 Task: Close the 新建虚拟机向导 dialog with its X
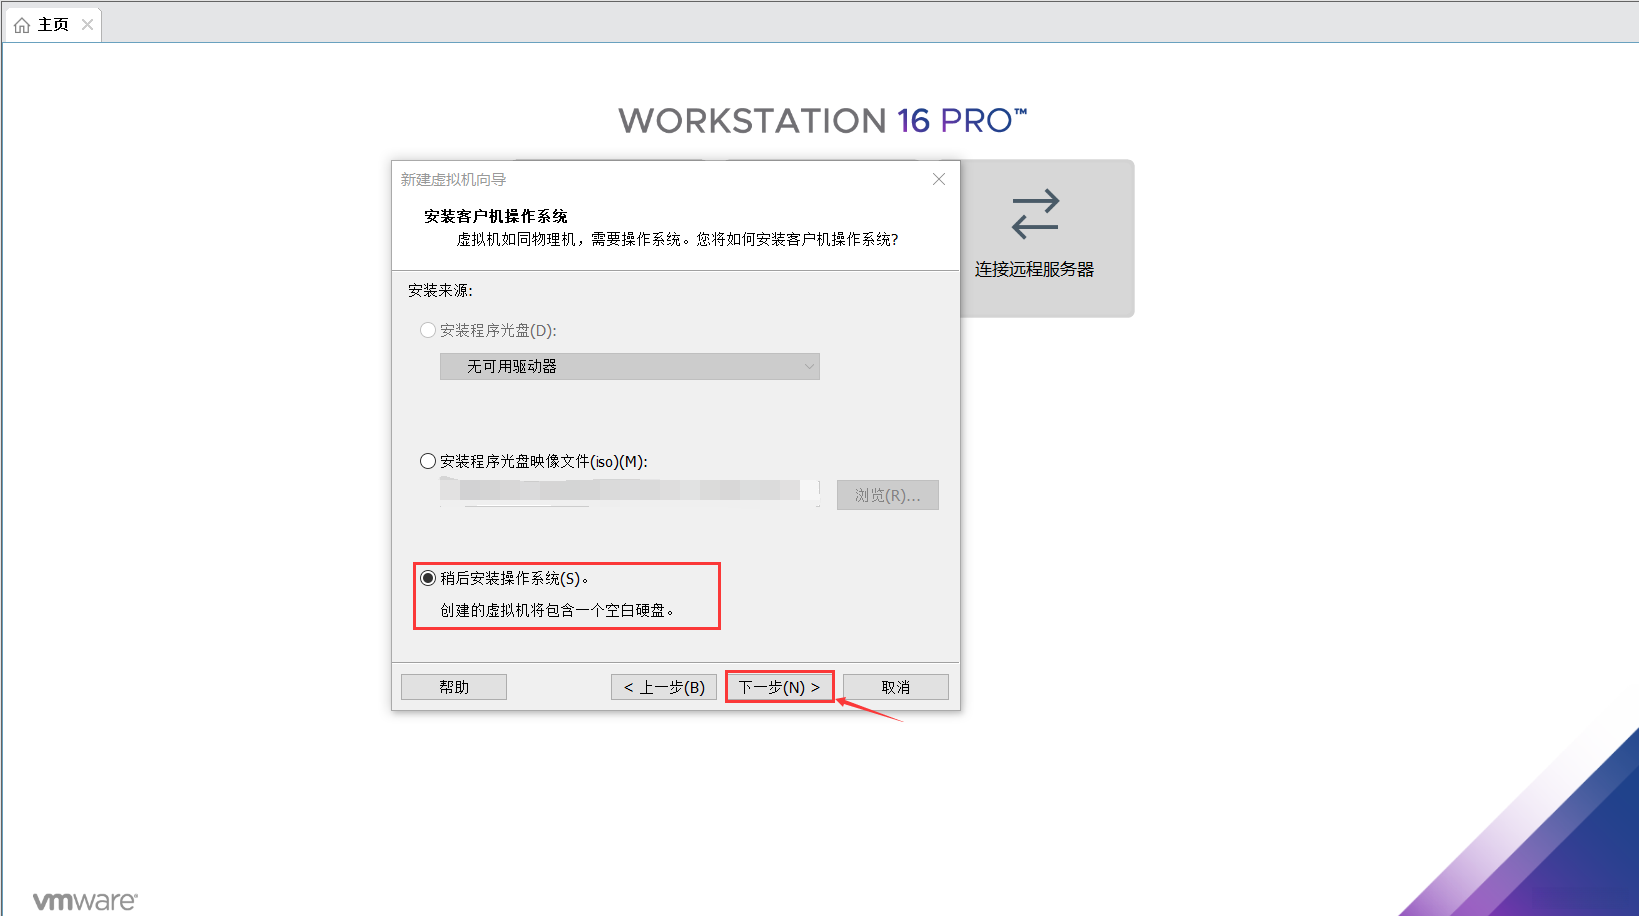(x=938, y=179)
